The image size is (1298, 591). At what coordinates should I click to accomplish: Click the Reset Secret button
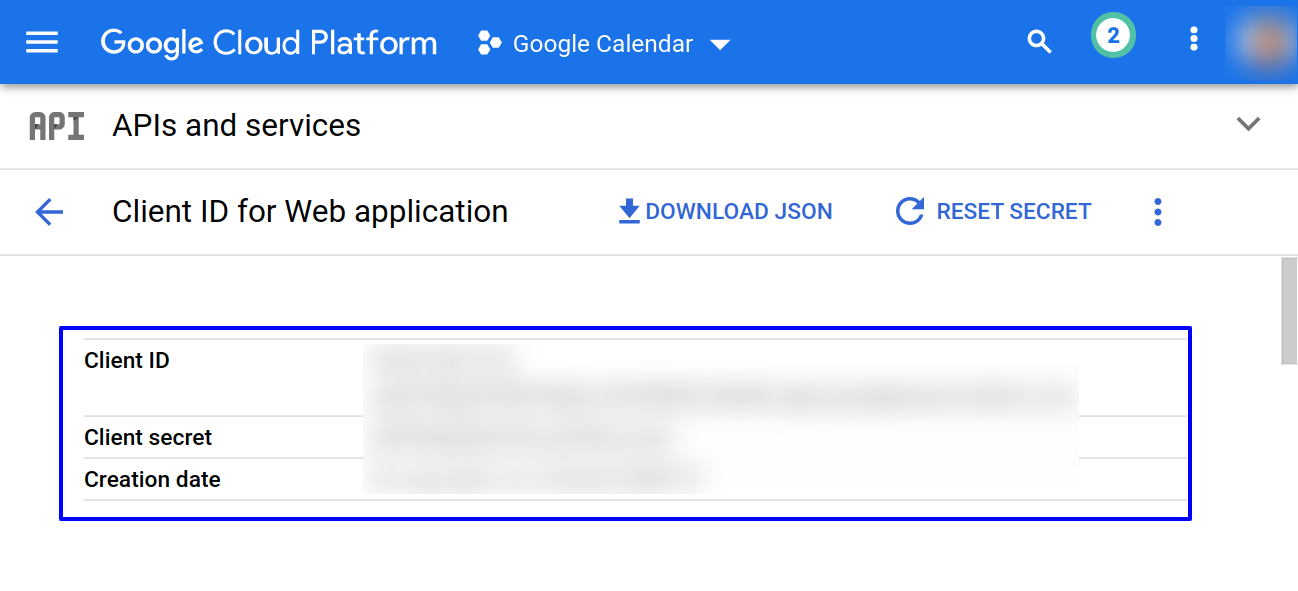coord(993,212)
